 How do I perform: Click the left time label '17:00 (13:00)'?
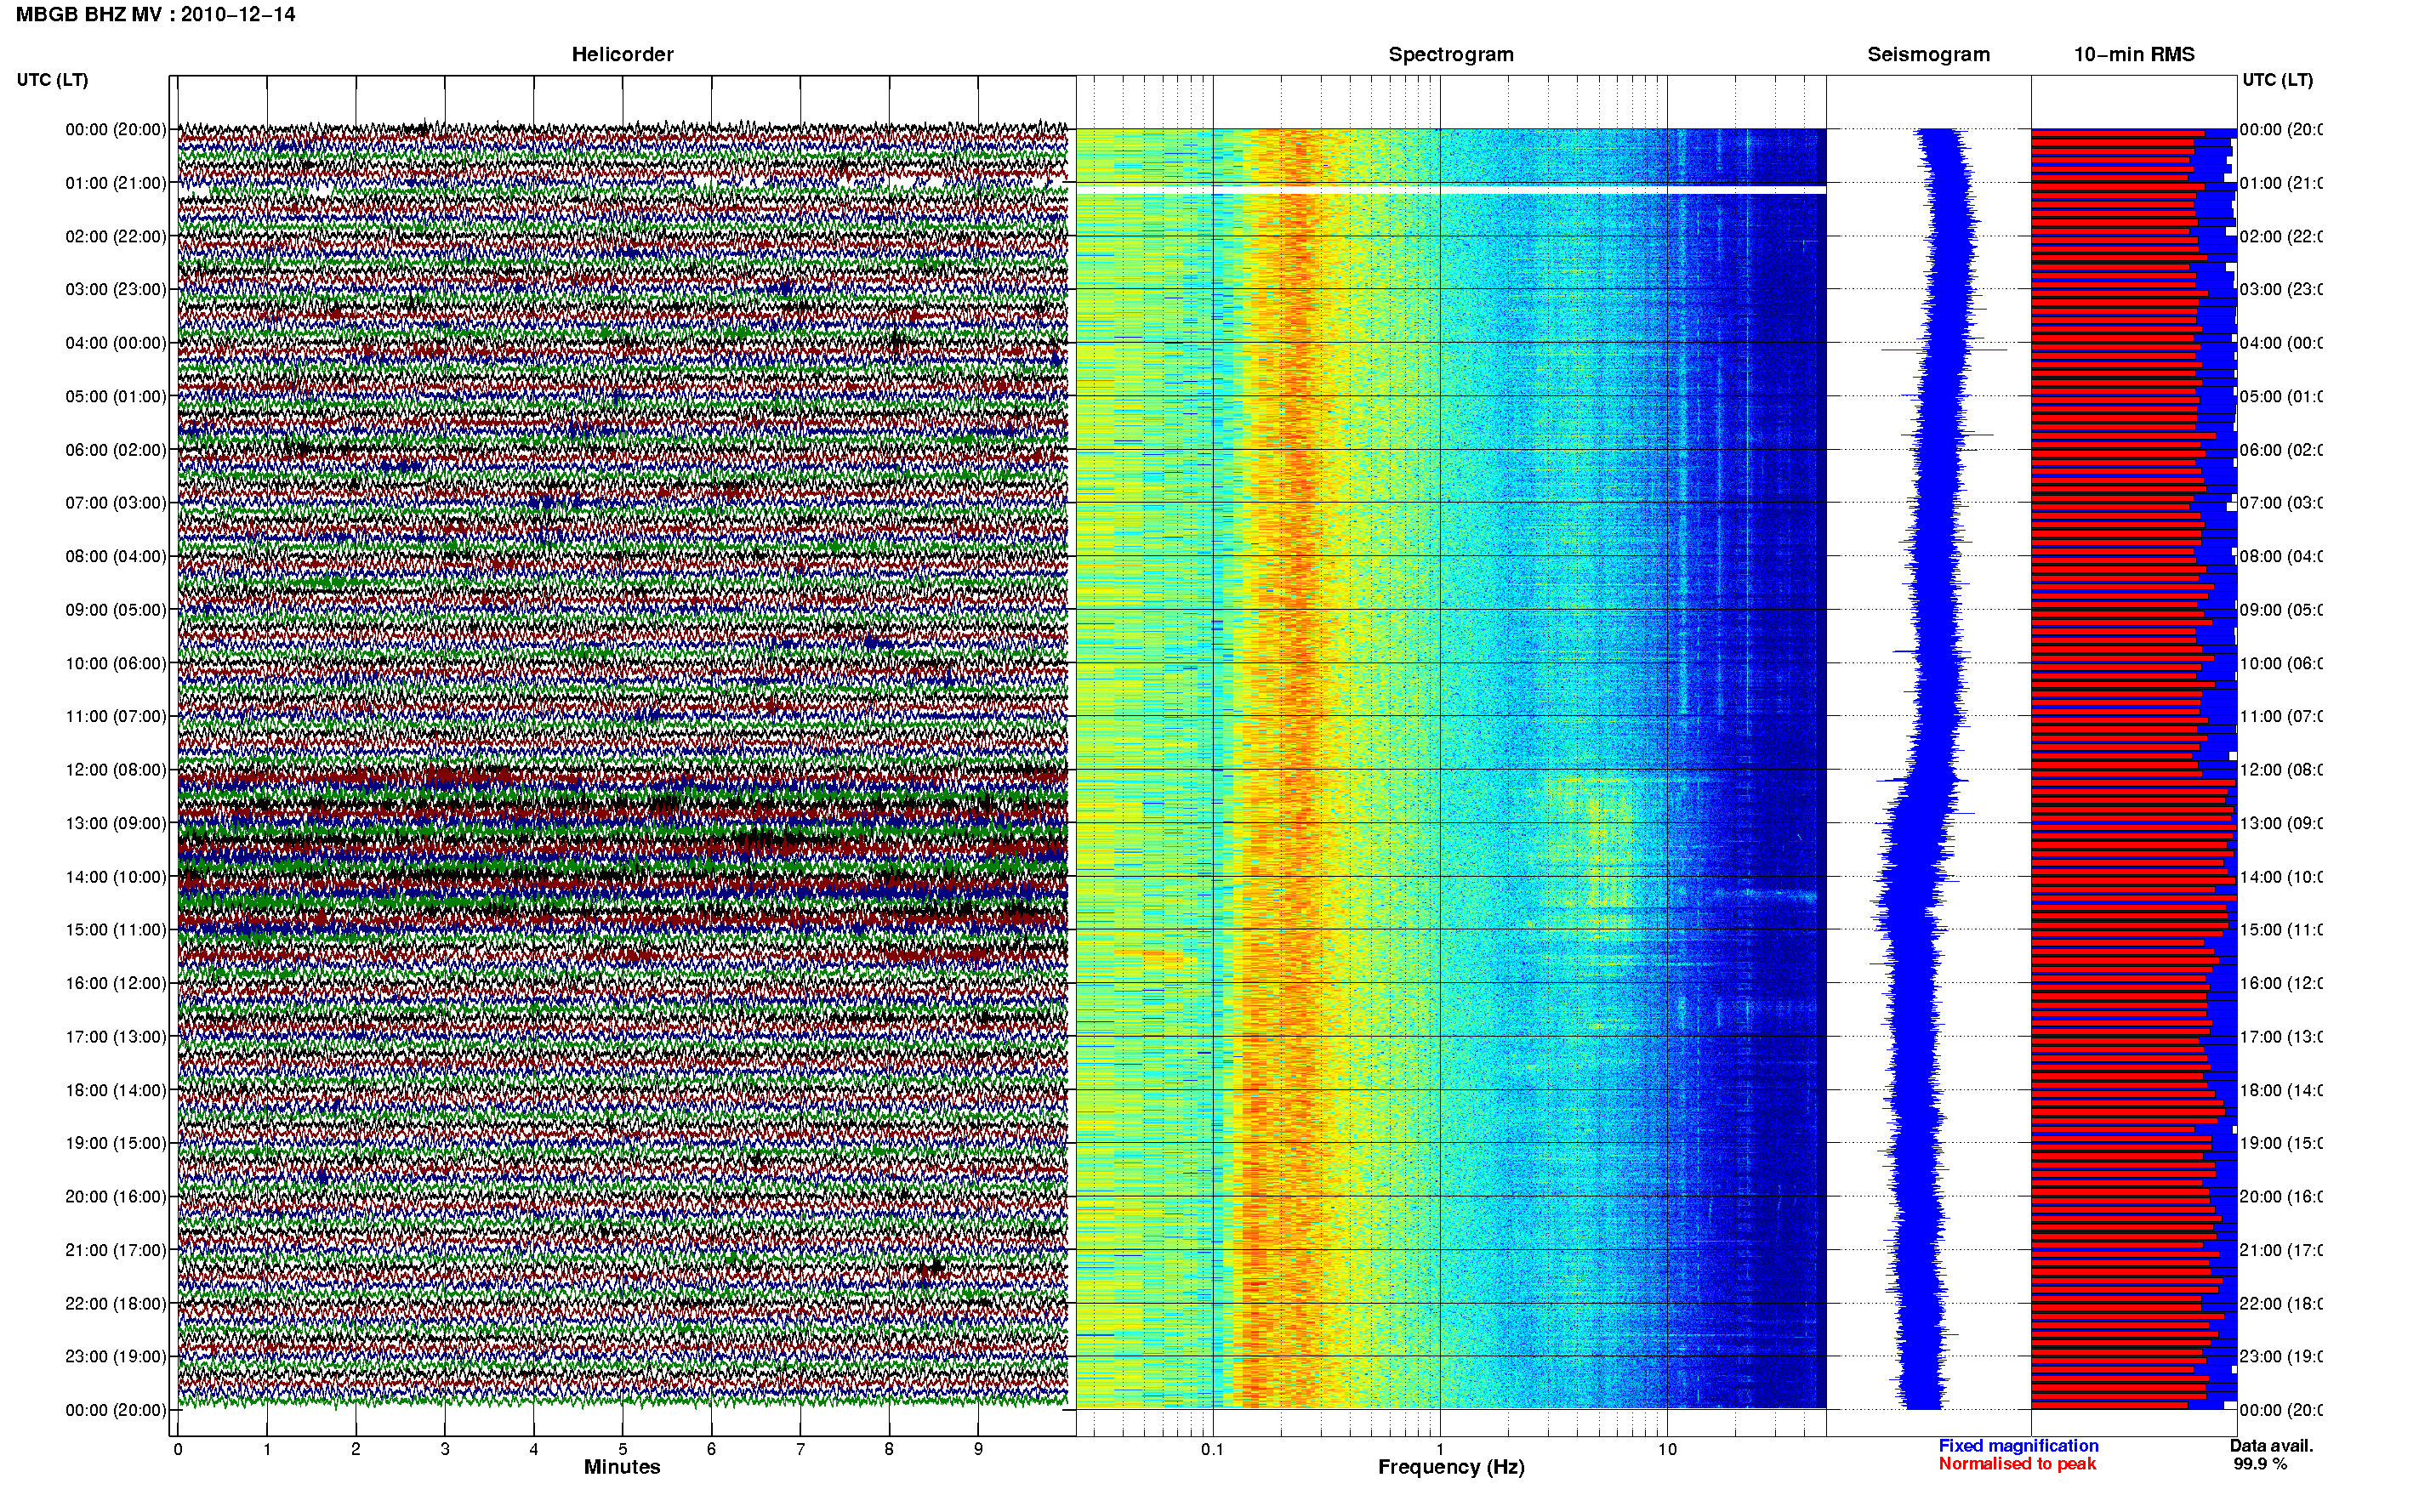pos(116,1036)
